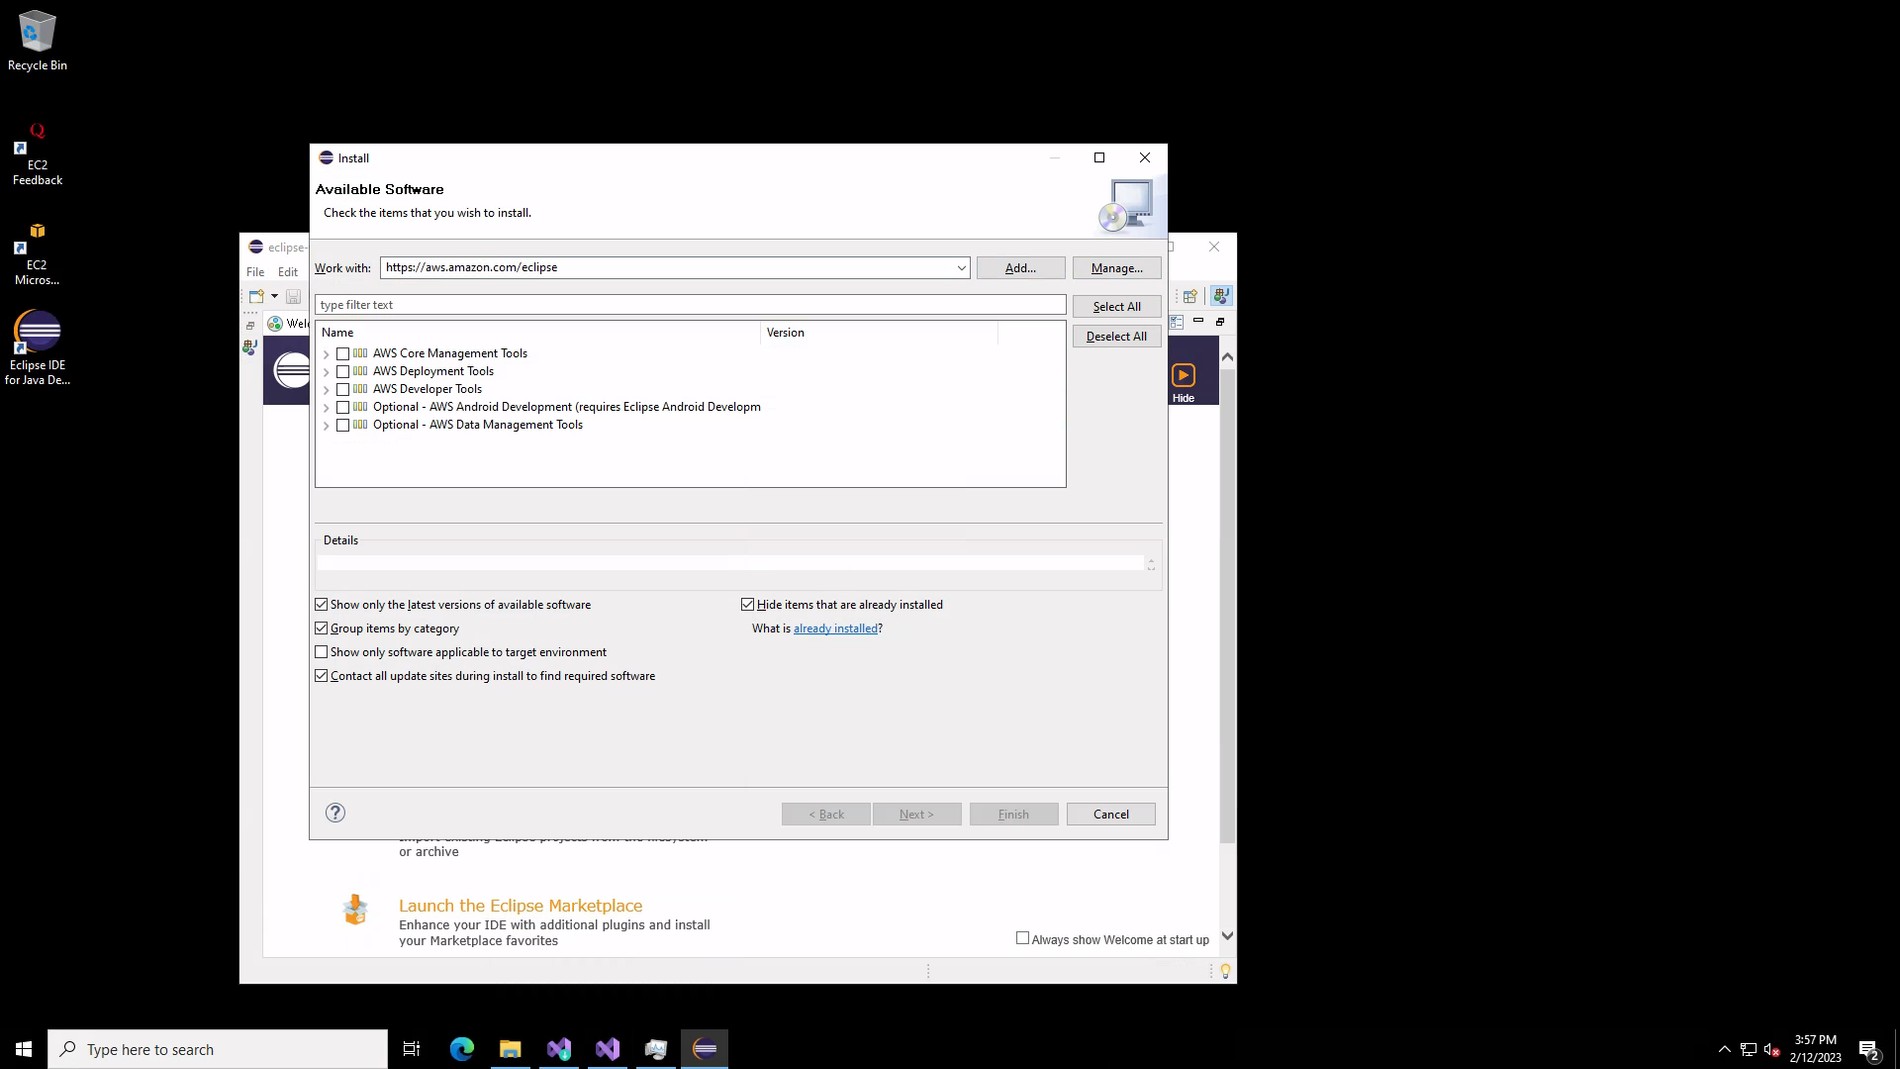Launch Microsoft Edge from taskbar
Image resolution: width=1900 pixels, height=1069 pixels.
[x=461, y=1049]
